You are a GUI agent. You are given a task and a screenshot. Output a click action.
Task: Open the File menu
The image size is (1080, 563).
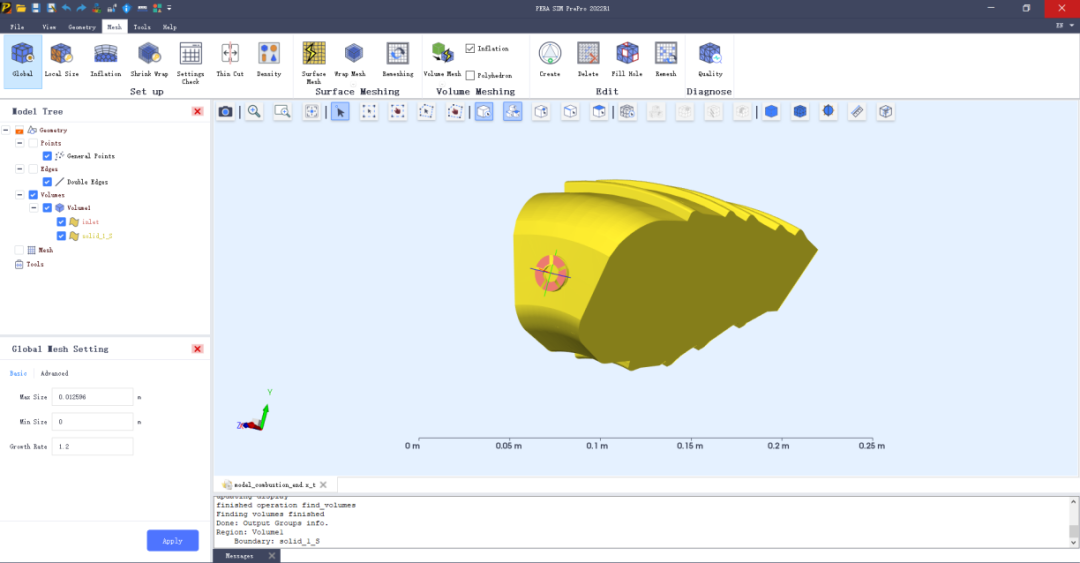click(x=17, y=27)
